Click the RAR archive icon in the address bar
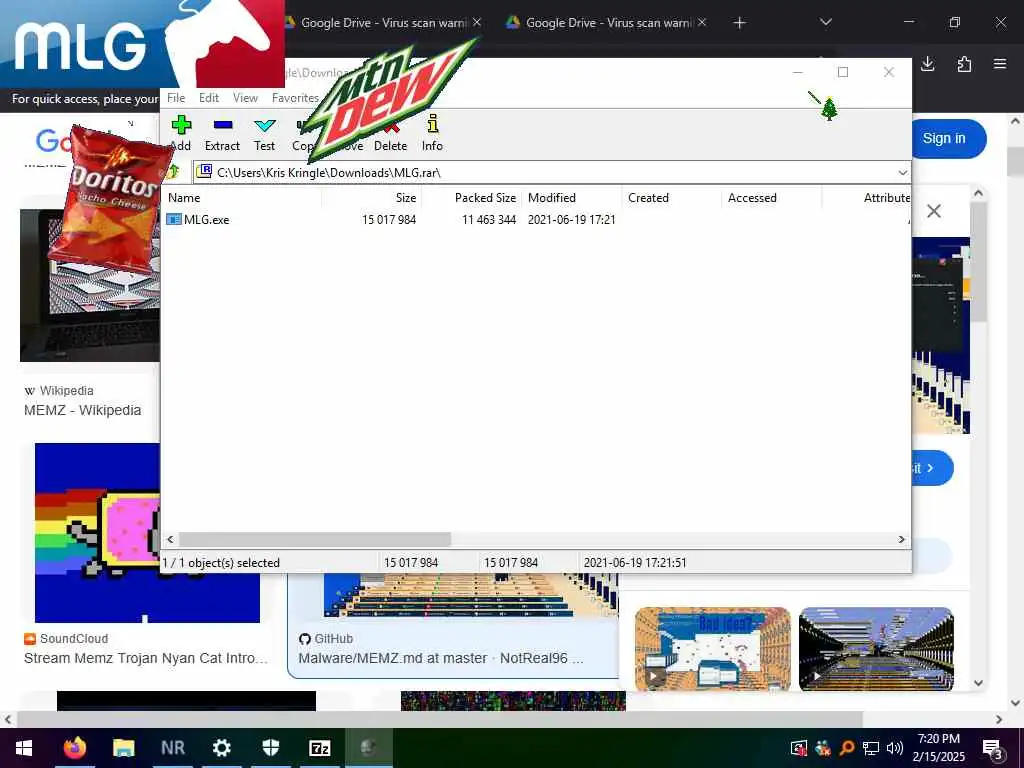The image size is (1024, 768). coord(204,172)
